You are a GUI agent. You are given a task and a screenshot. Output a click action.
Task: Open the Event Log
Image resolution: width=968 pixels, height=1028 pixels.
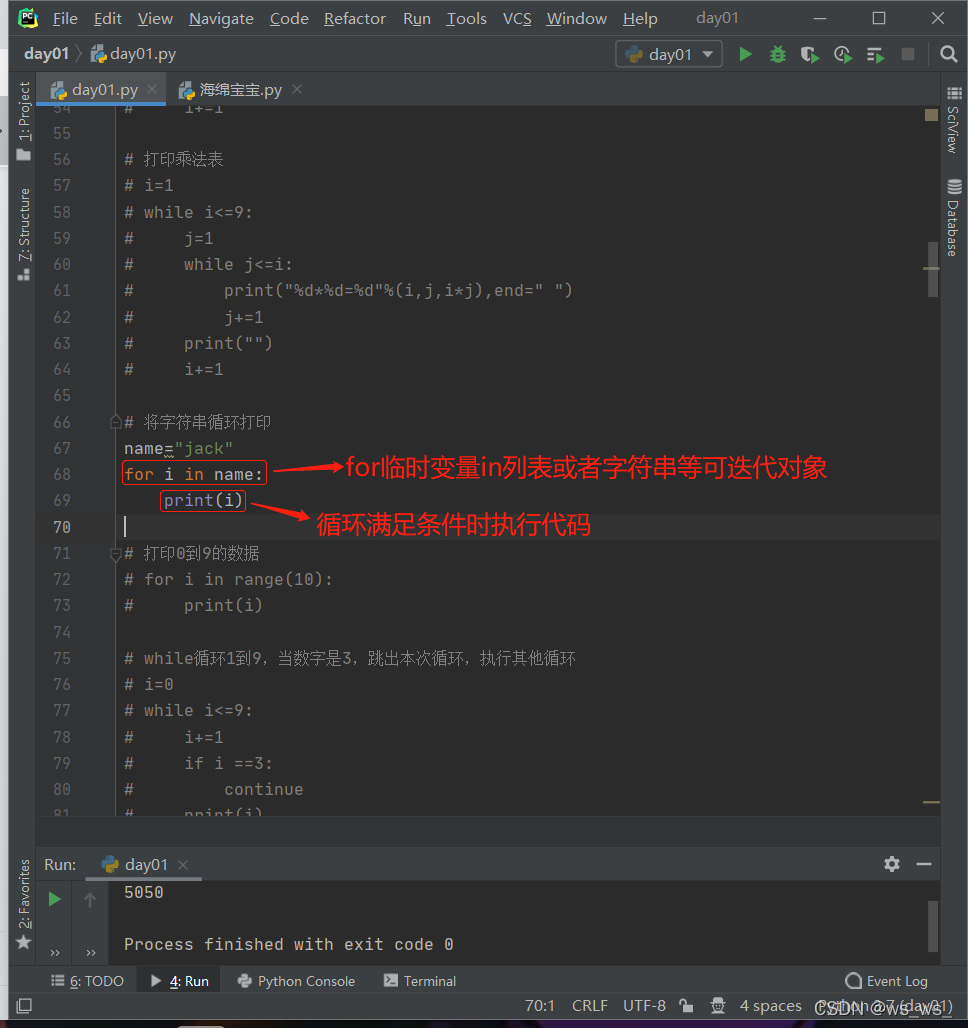pos(887,981)
